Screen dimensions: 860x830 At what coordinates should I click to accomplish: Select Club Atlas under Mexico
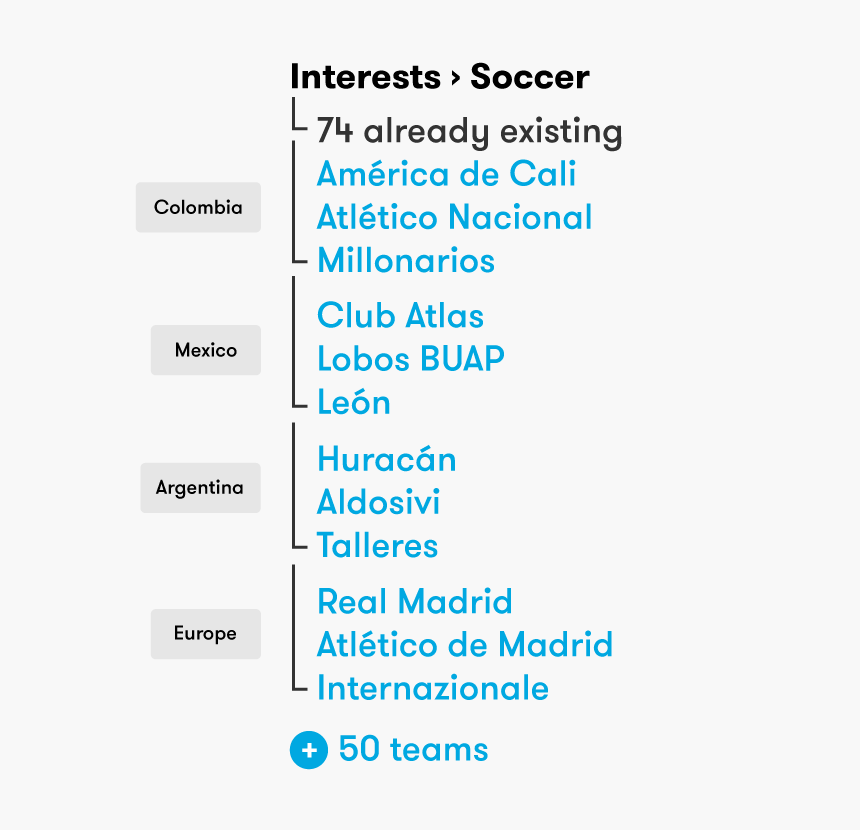(x=400, y=316)
